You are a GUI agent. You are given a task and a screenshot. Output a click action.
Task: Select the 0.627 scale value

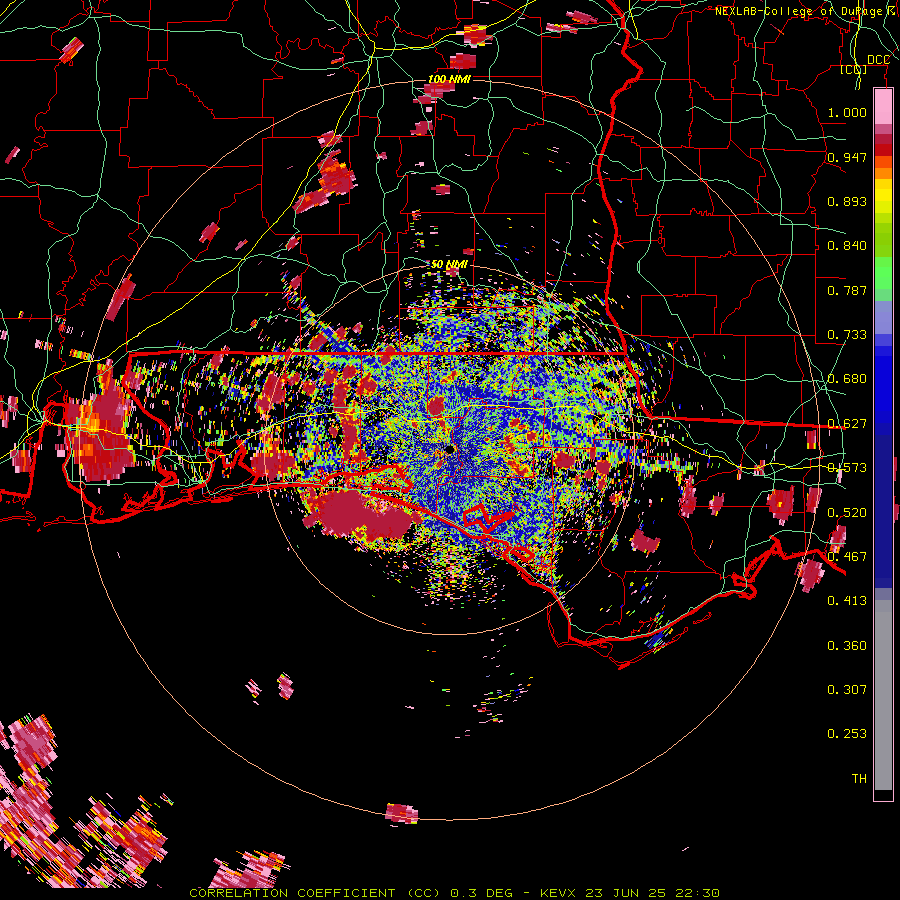tap(847, 424)
